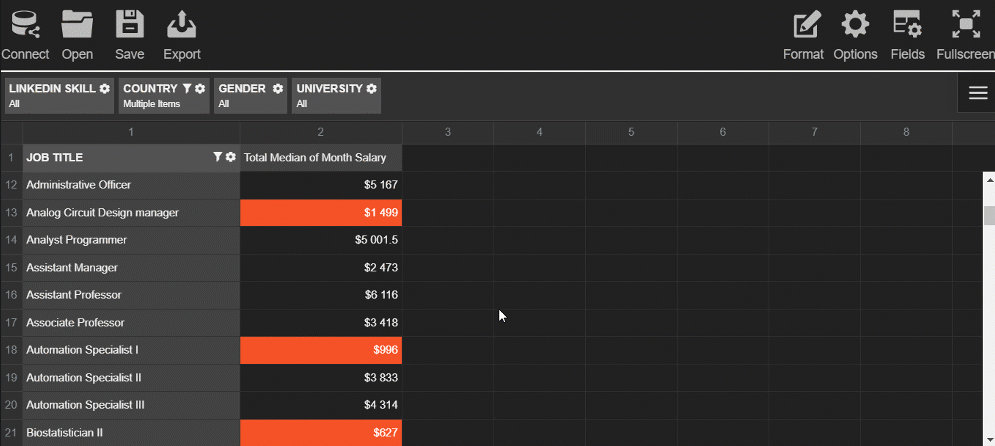The image size is (995, 446).
Task: Click Automation Specialist II row label
Action: pos(131,377)
